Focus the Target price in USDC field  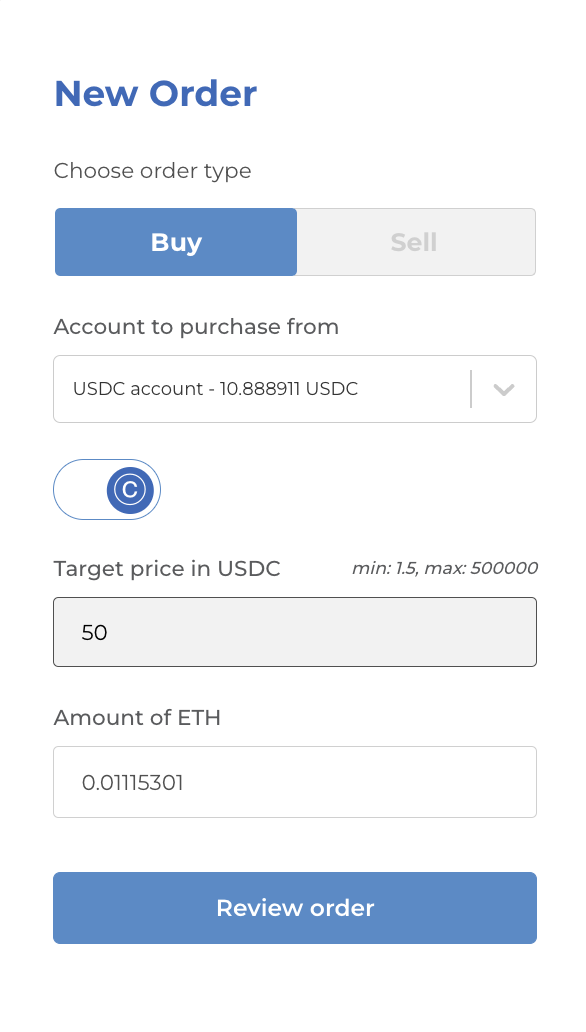click(x=295, y=632)
